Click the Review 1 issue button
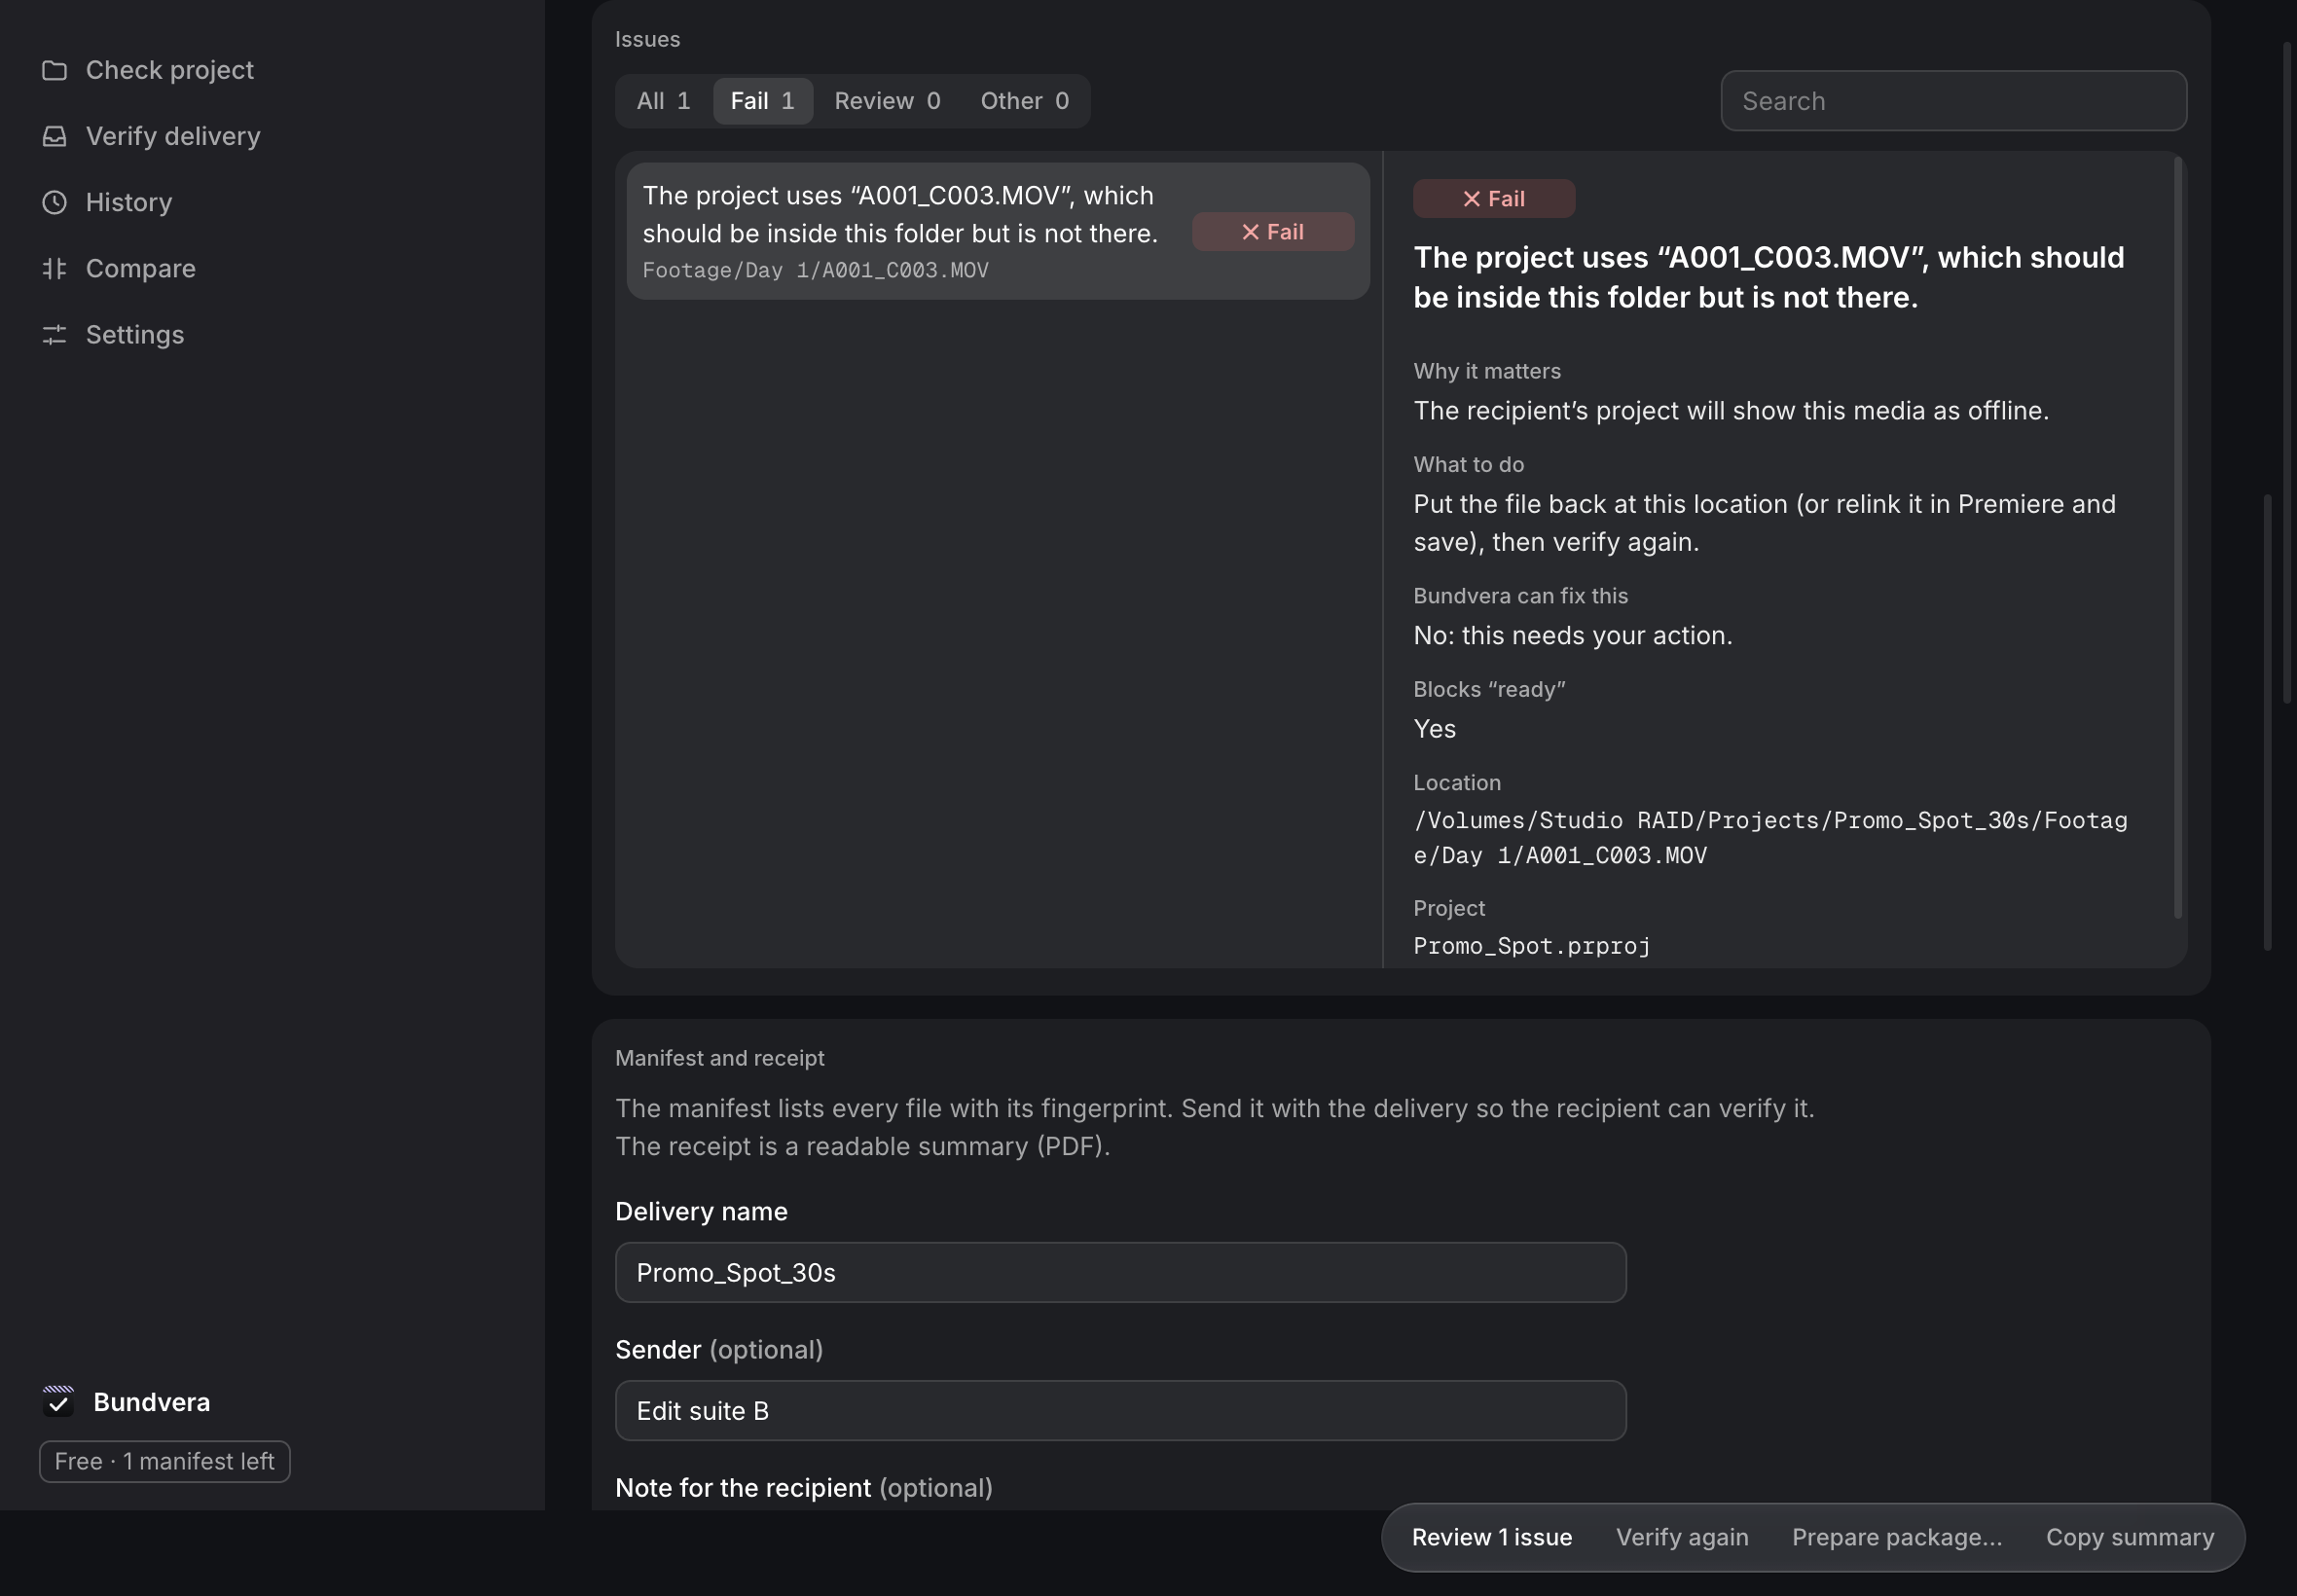2297x1596 pixels. (1491, 1537)
